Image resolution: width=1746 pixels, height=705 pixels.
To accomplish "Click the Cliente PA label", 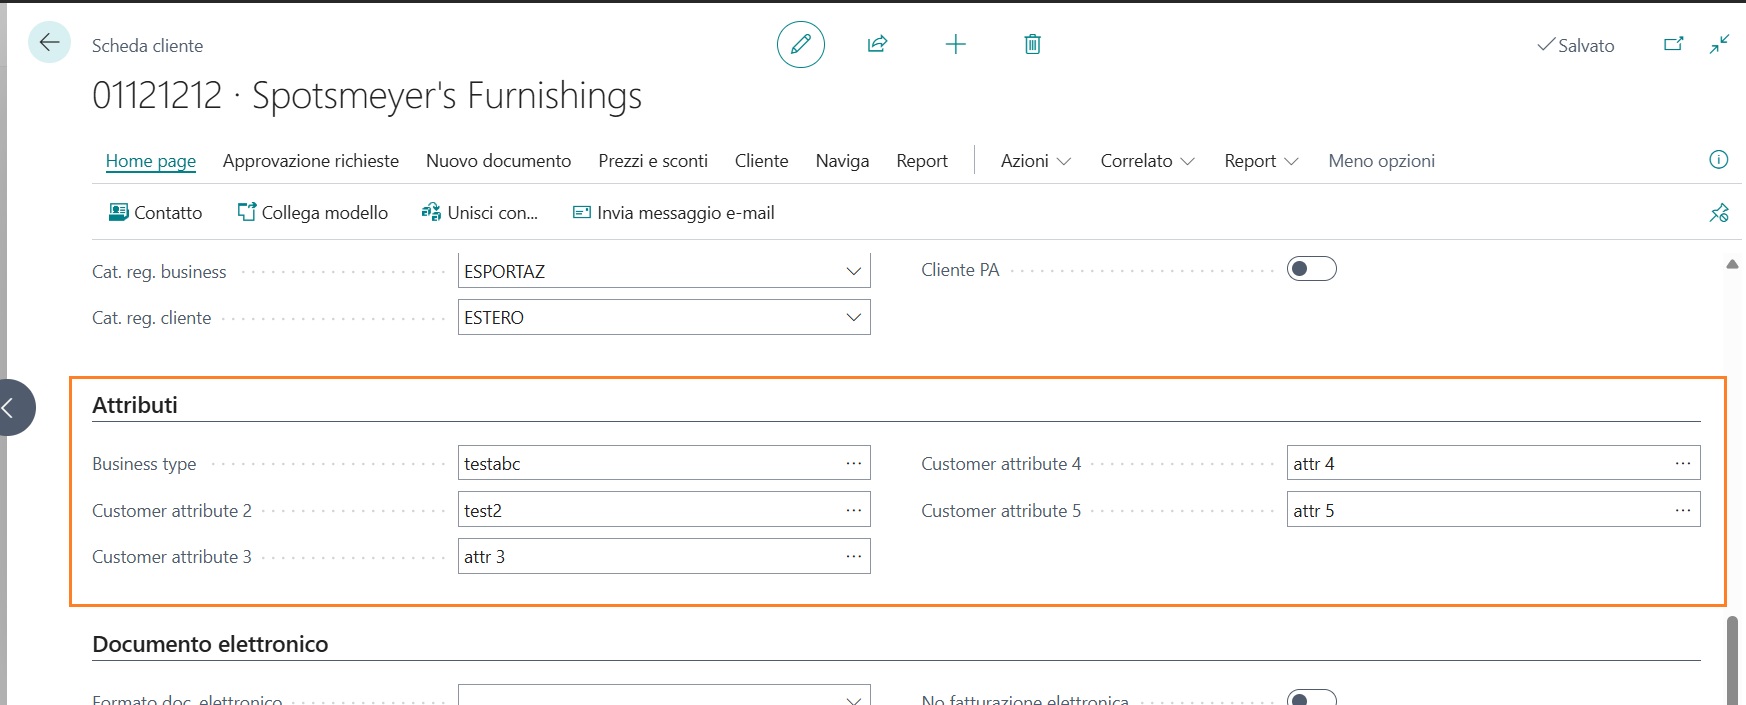I will coord(960,270).
